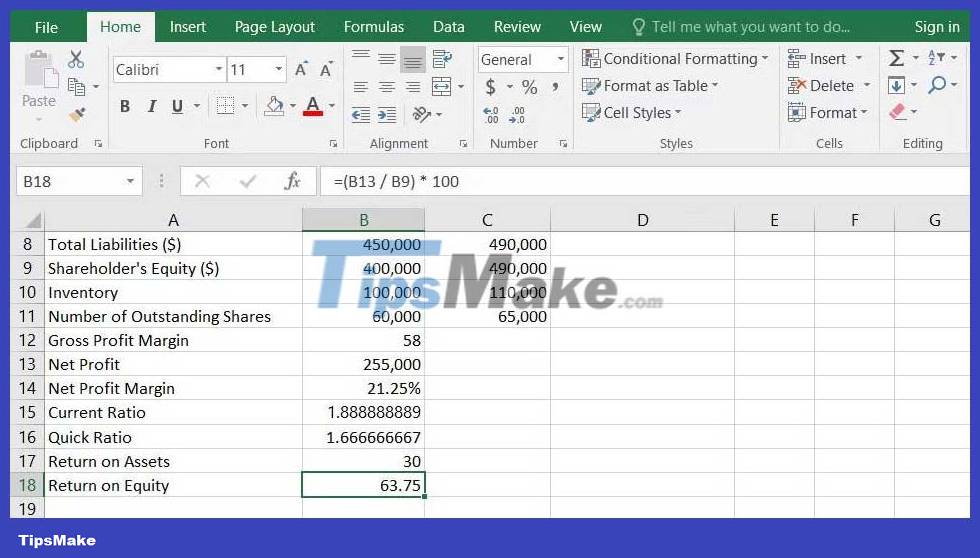Apply cell borders icon

point(225,106)
